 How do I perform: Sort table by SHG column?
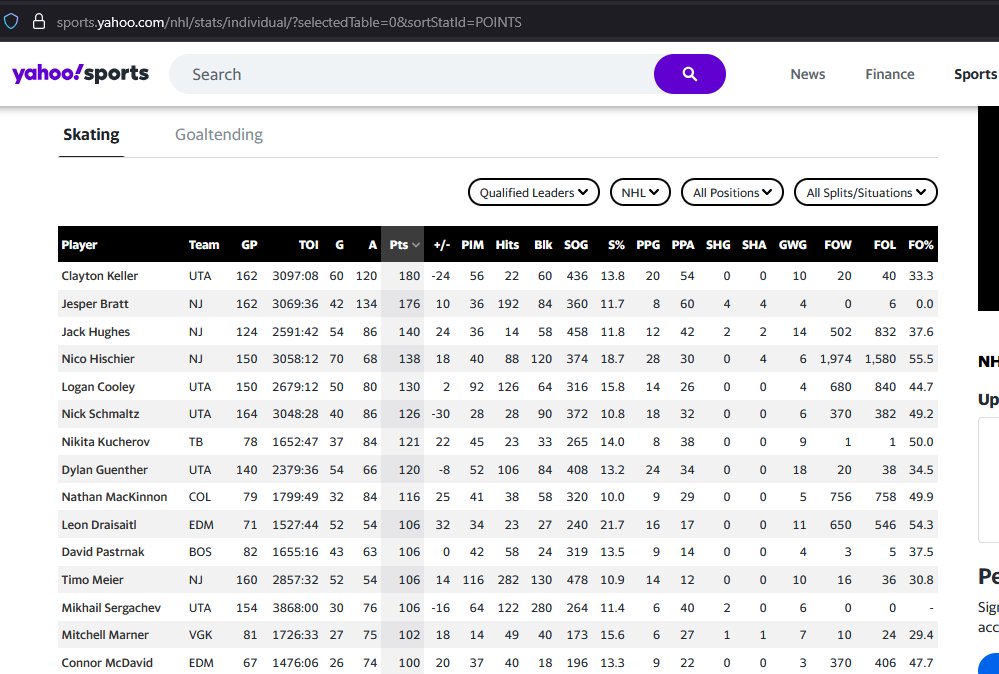click(718, 245)
